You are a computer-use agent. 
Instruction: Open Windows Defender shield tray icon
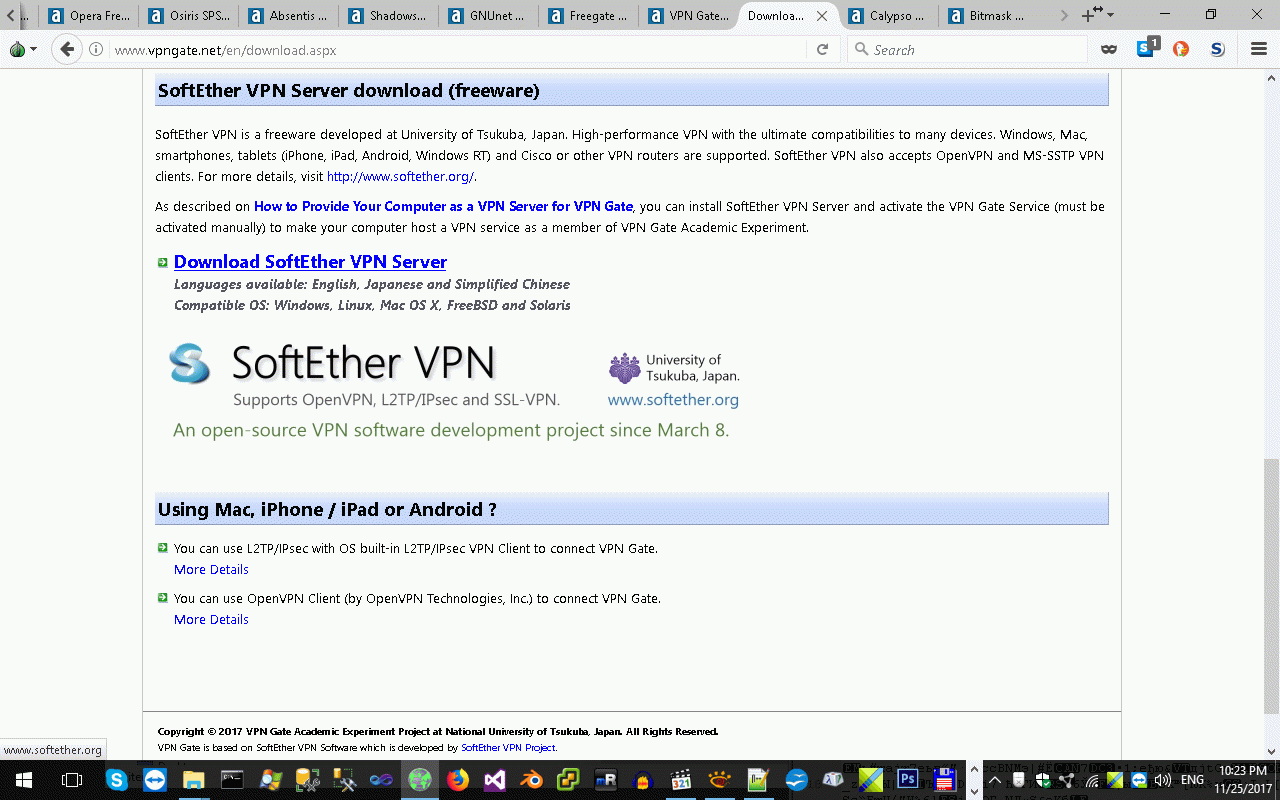[x=1043, y=780]
